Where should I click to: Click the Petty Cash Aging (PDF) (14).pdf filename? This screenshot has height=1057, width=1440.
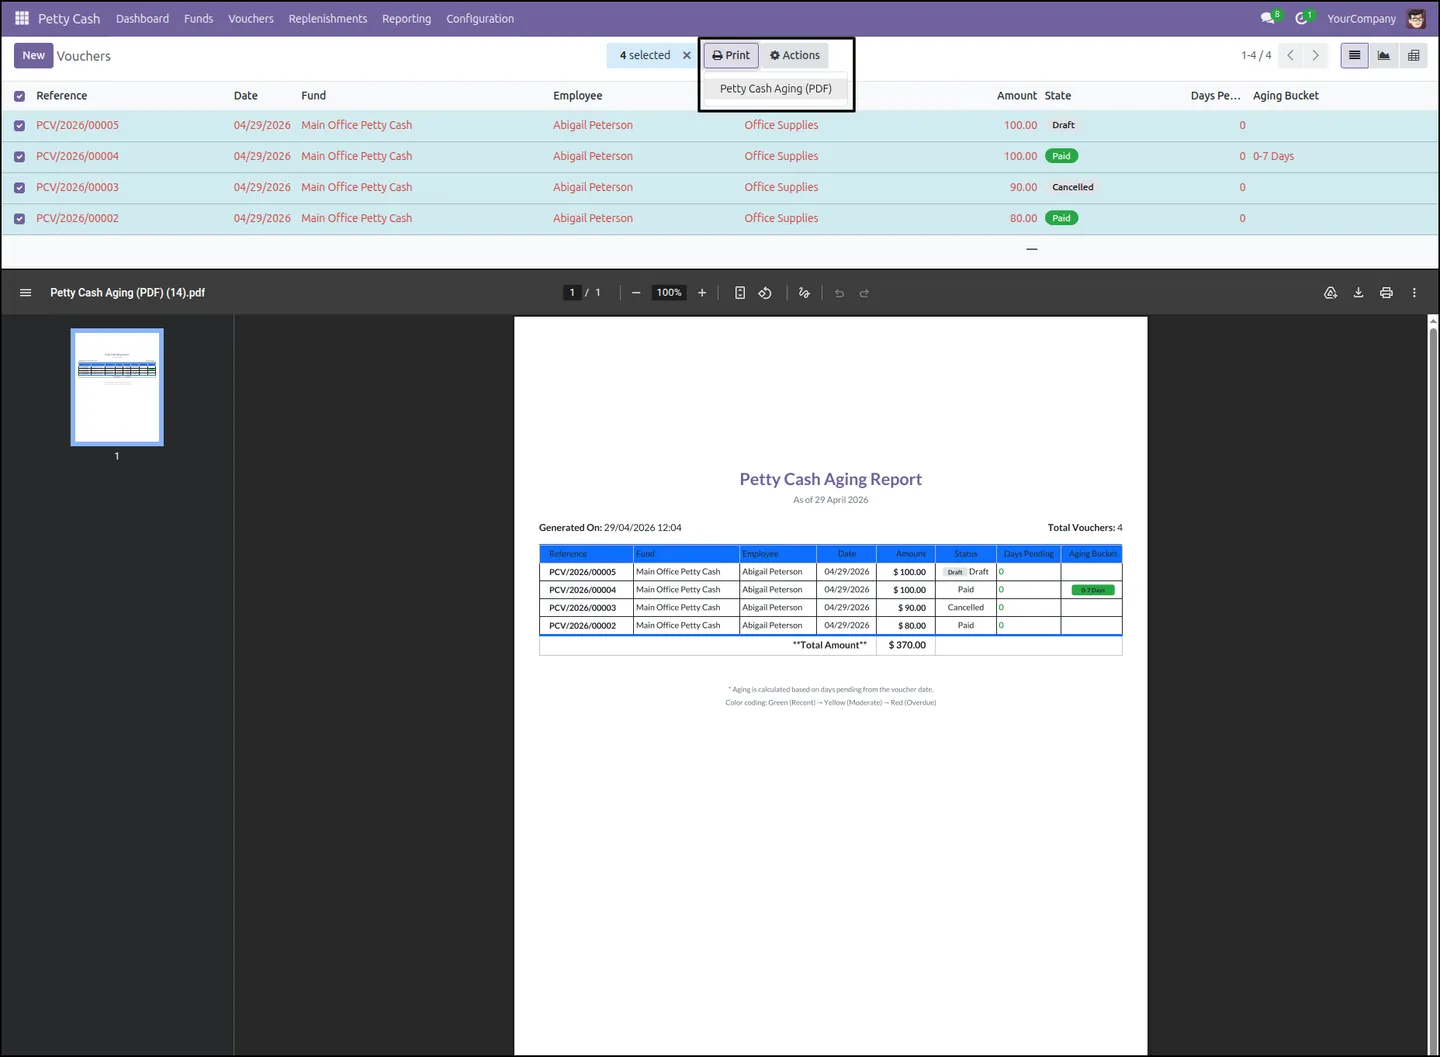[x=128, y=293]
